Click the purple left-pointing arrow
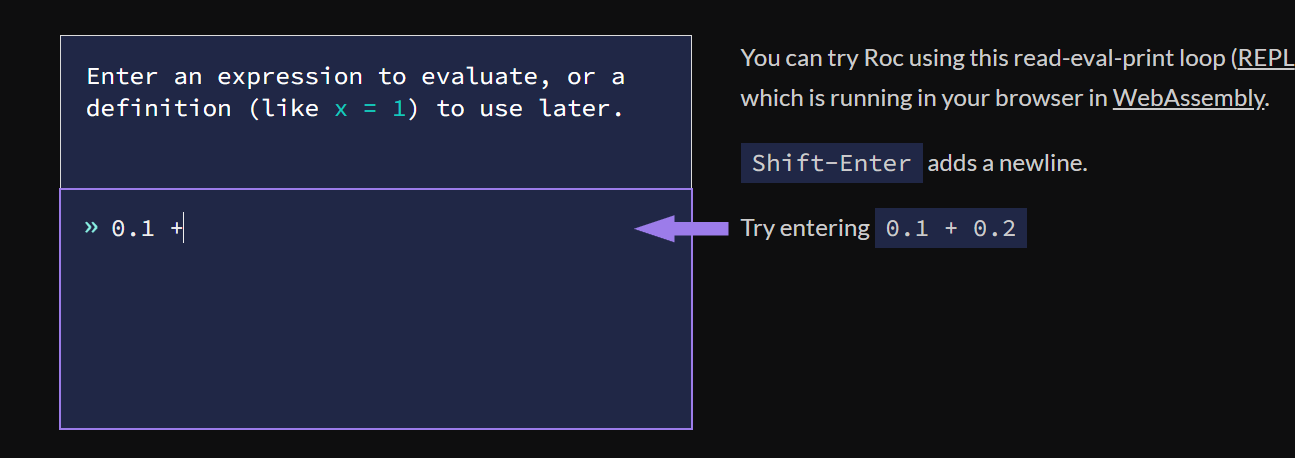This screenshot has height=458, width=1295. click(x=682, y=229)
